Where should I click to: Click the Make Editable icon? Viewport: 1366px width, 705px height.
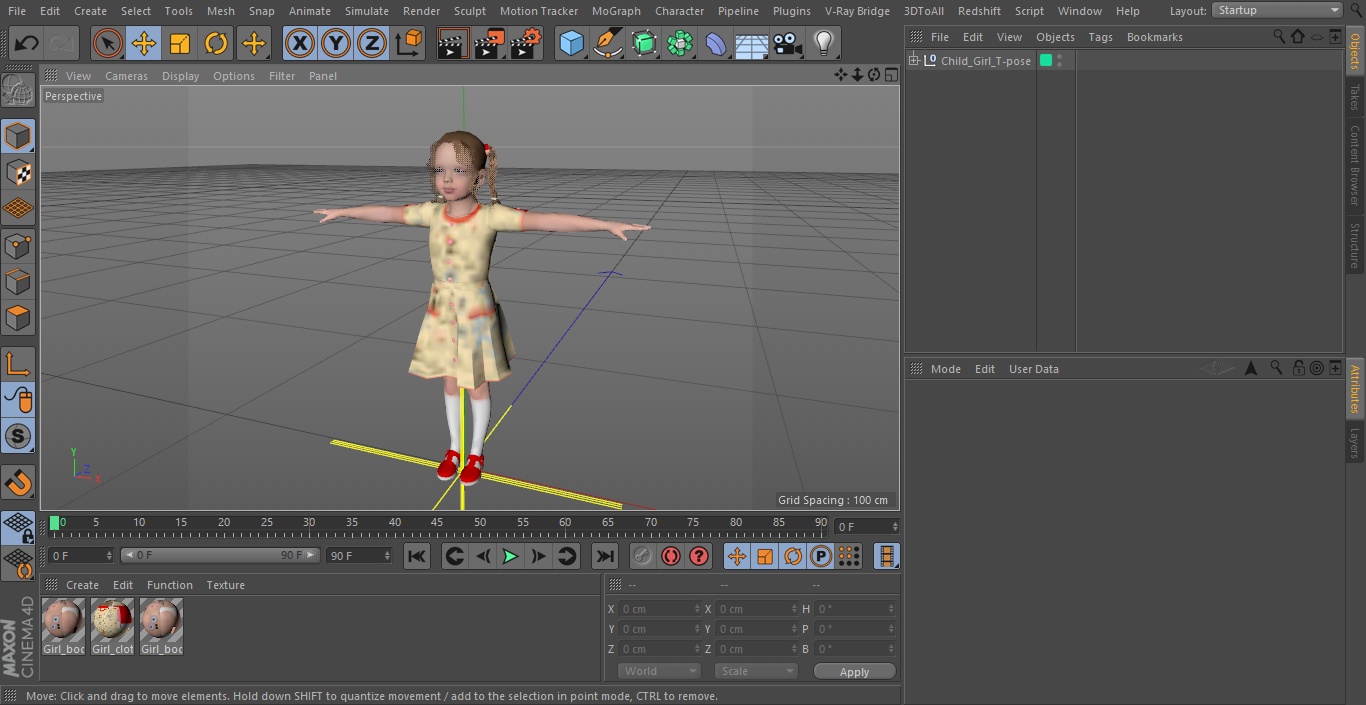[x=18, y=92]
